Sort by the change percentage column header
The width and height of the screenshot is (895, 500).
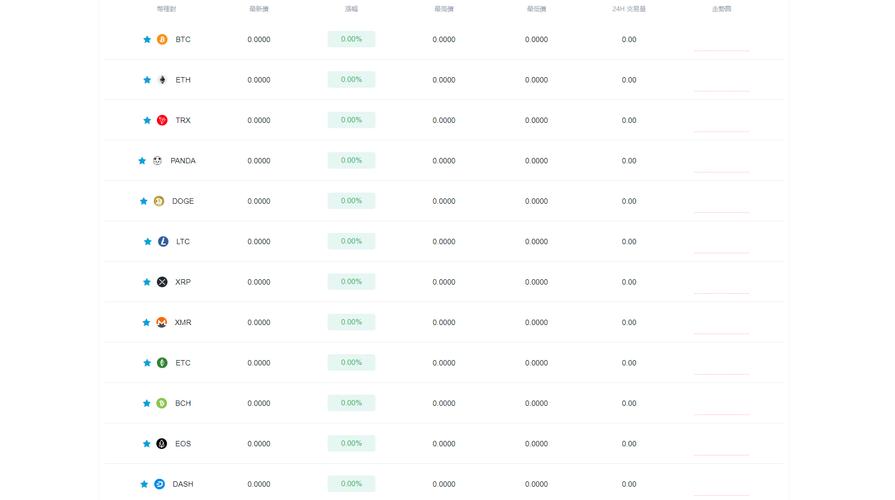tap(351, 9)
